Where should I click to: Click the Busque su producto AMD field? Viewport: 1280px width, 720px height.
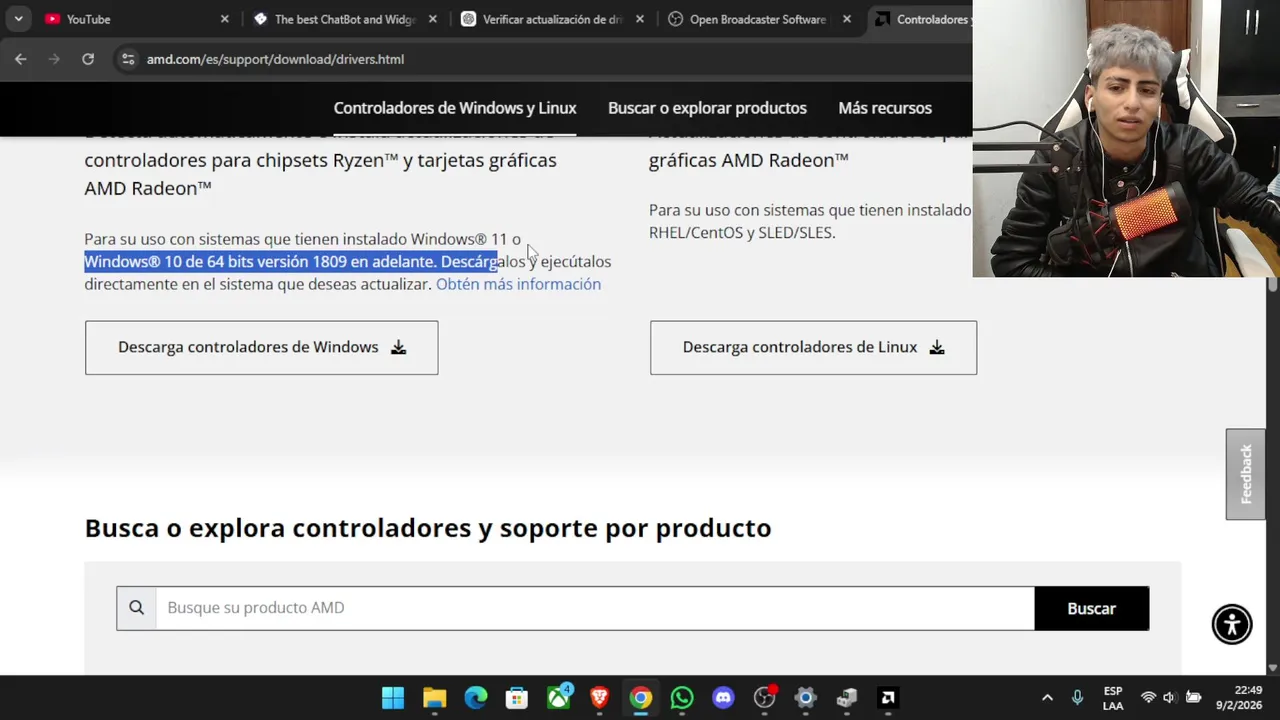[595, 608]
